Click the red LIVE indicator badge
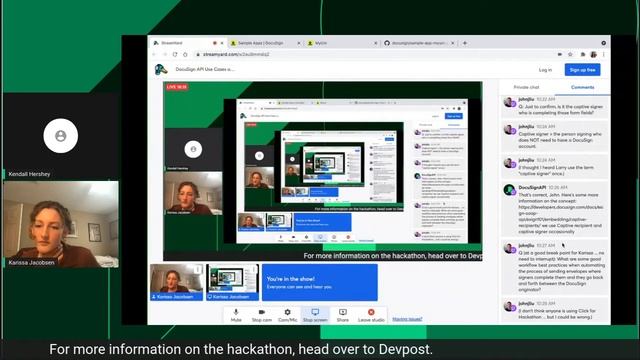The image size is (640, 360). (176, 87)
